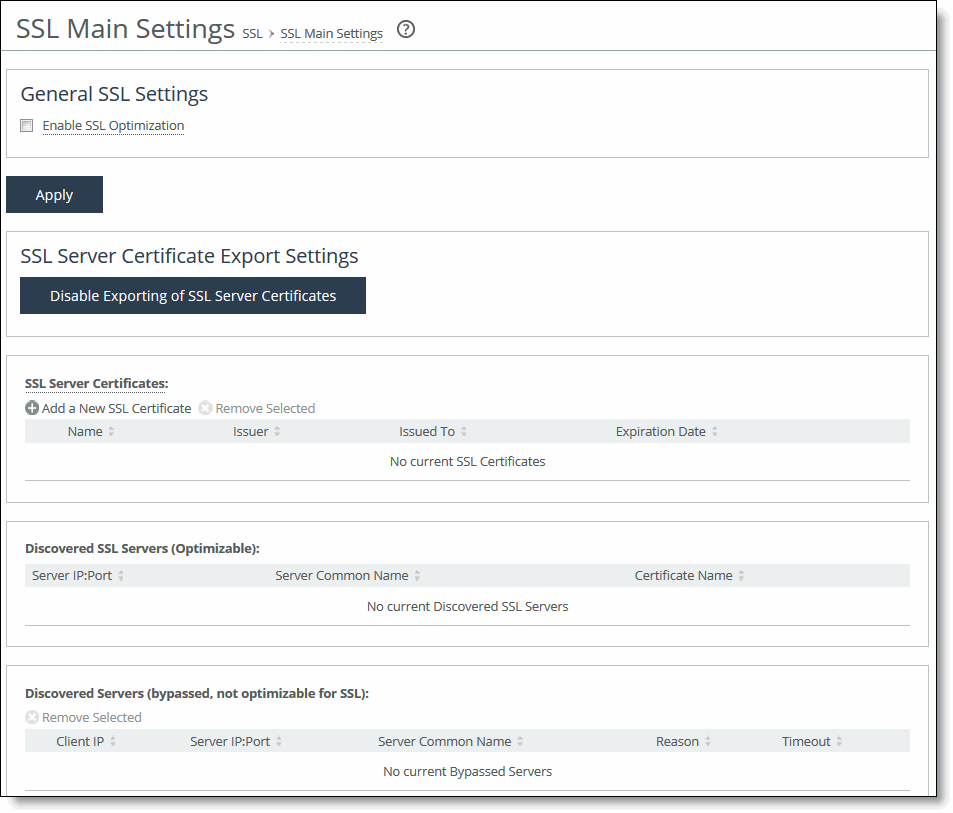Sort the Issued To column of SSL certificates
Image resolution: width=953 pixels, height=813 pixels.
pyautogui.click(x=464, y=431)
